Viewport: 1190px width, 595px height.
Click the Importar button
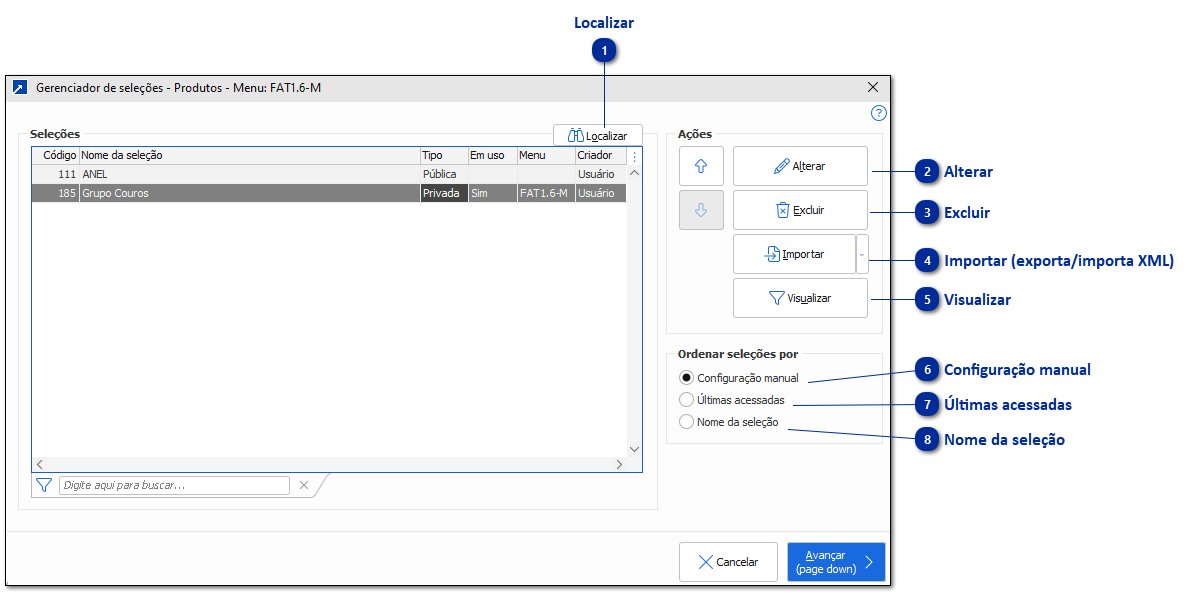pos(794,254)
